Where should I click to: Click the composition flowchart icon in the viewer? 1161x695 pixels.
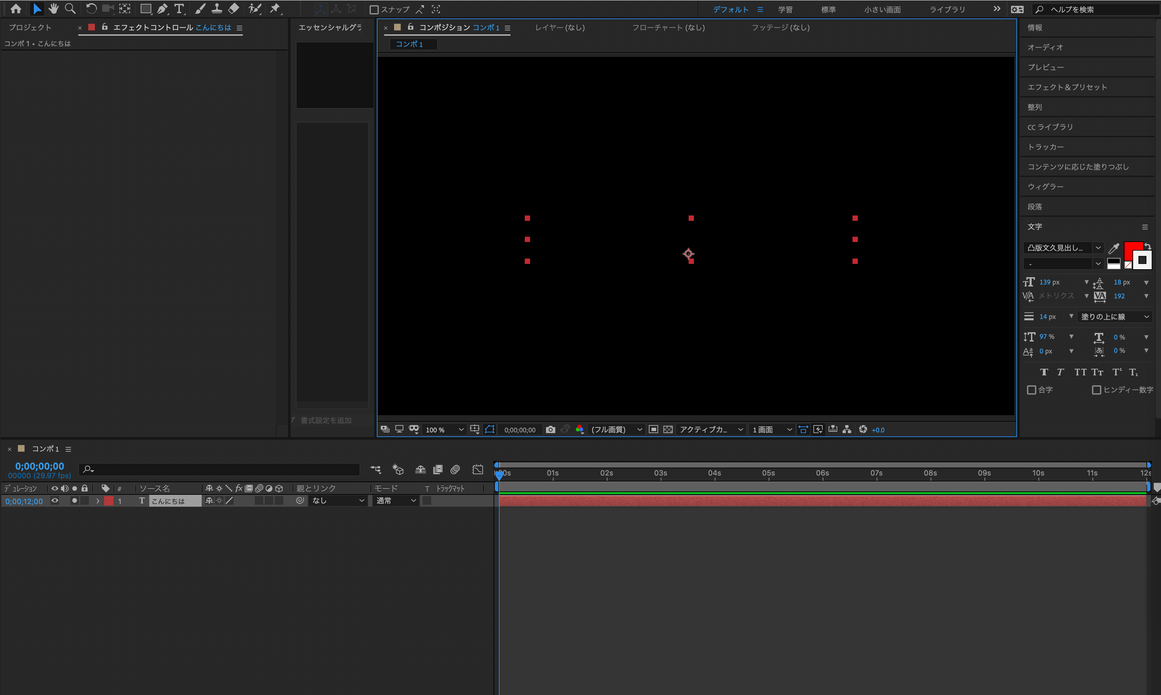tap(848, 429)
